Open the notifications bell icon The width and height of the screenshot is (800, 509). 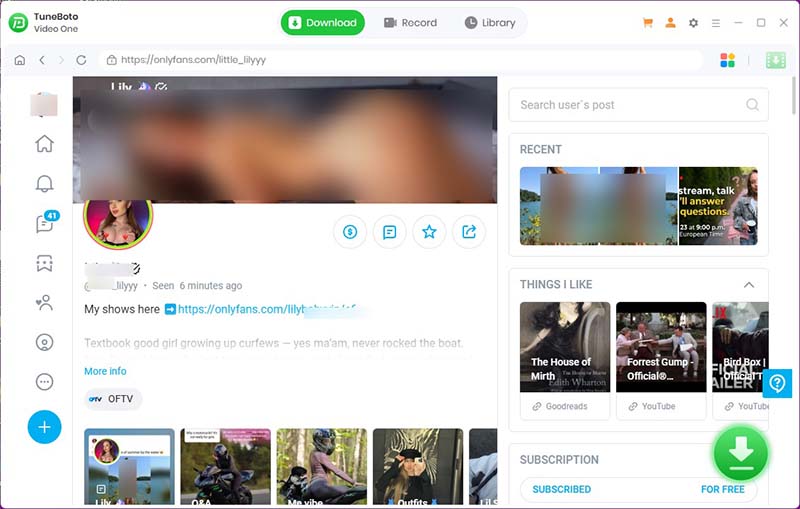click(44, 184)
